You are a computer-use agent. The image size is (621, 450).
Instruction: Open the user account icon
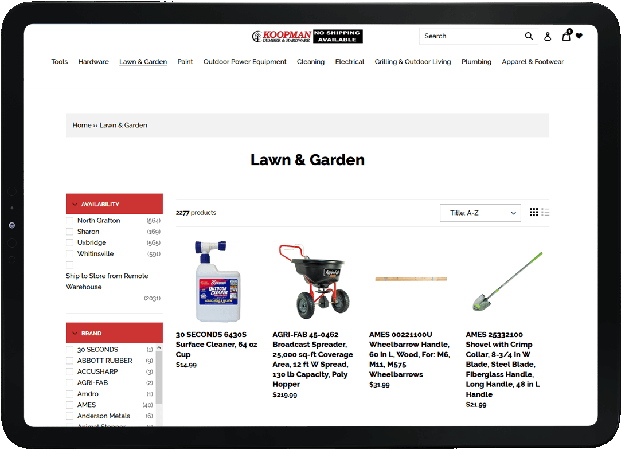pos(547,36)
